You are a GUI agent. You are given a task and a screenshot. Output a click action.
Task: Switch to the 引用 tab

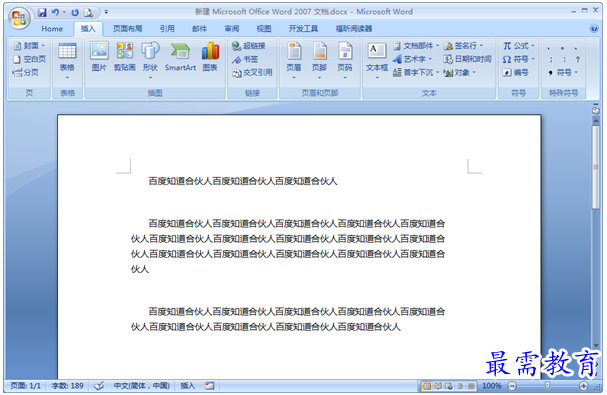[x=167, y=29]
